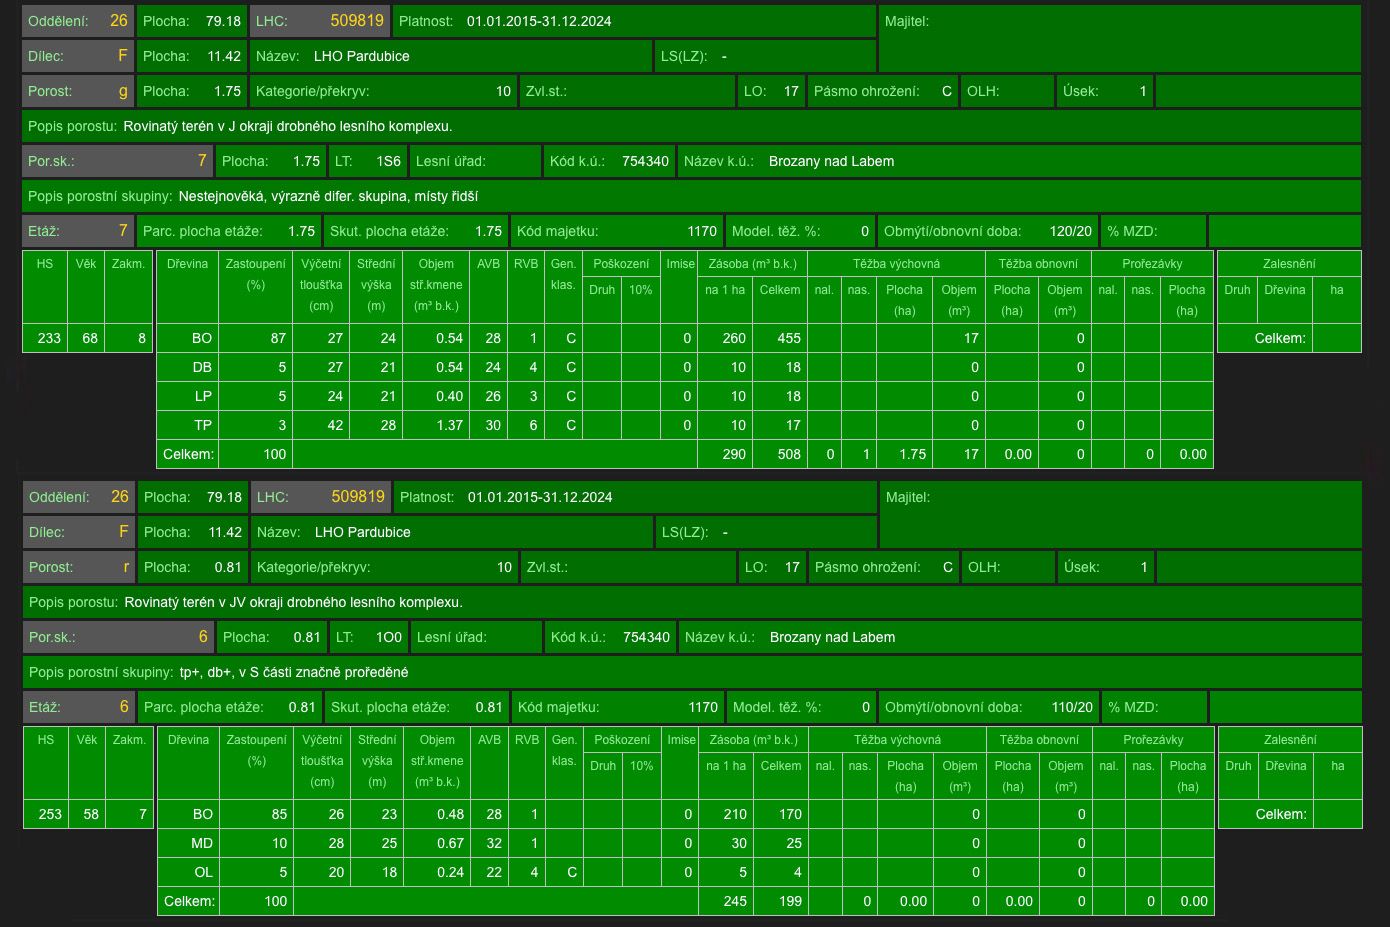Click Věk value 58

coord(91,814)
